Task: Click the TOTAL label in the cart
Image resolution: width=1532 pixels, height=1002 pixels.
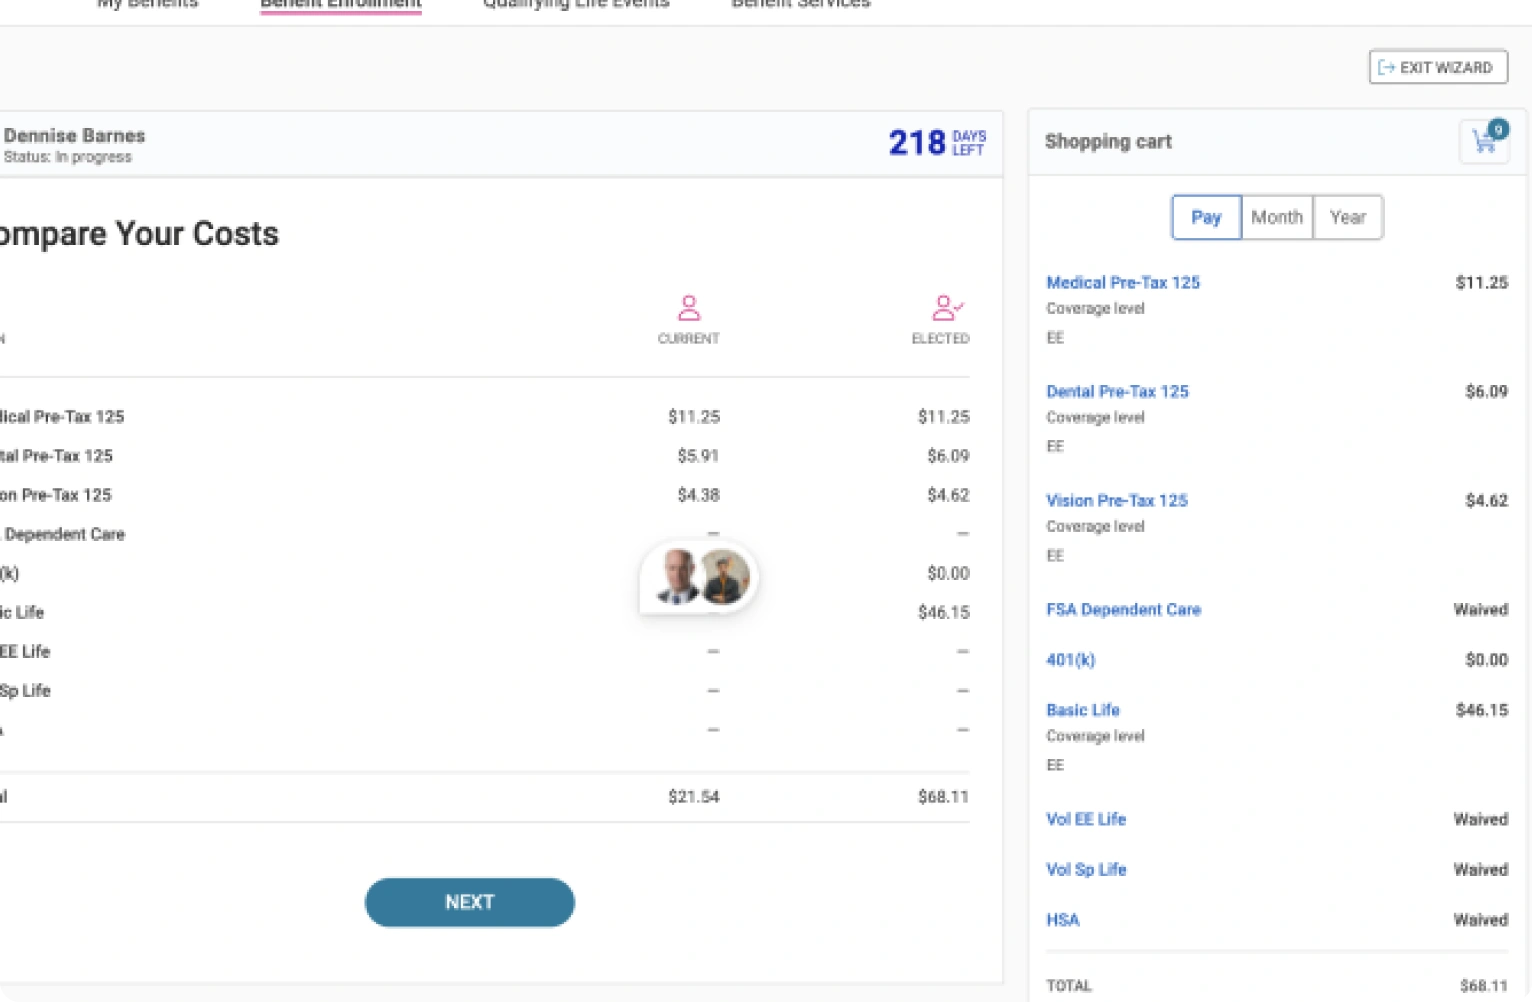Action: click(1069, 985)
